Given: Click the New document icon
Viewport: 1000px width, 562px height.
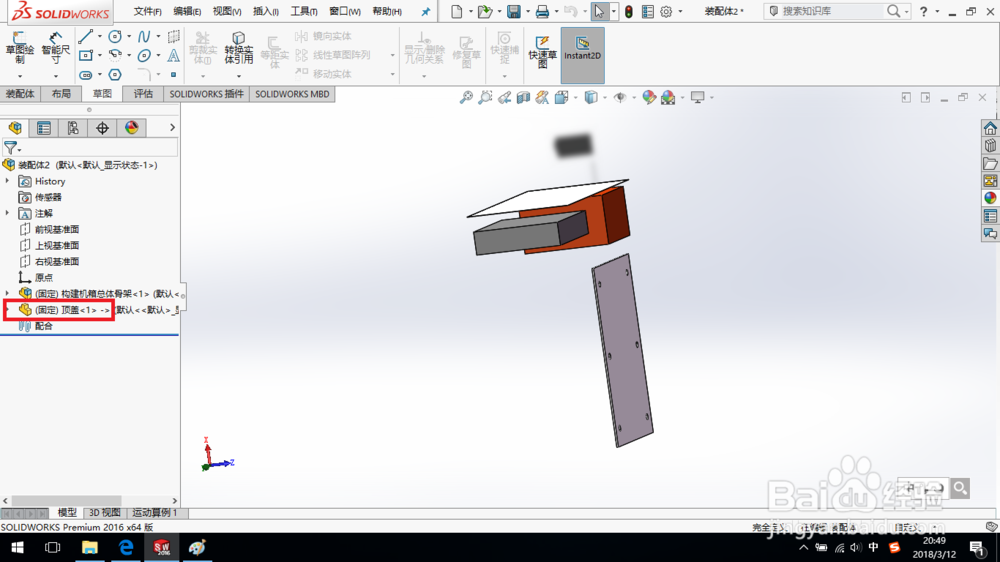Looking at the screenshot, I should tap(457, 11).
